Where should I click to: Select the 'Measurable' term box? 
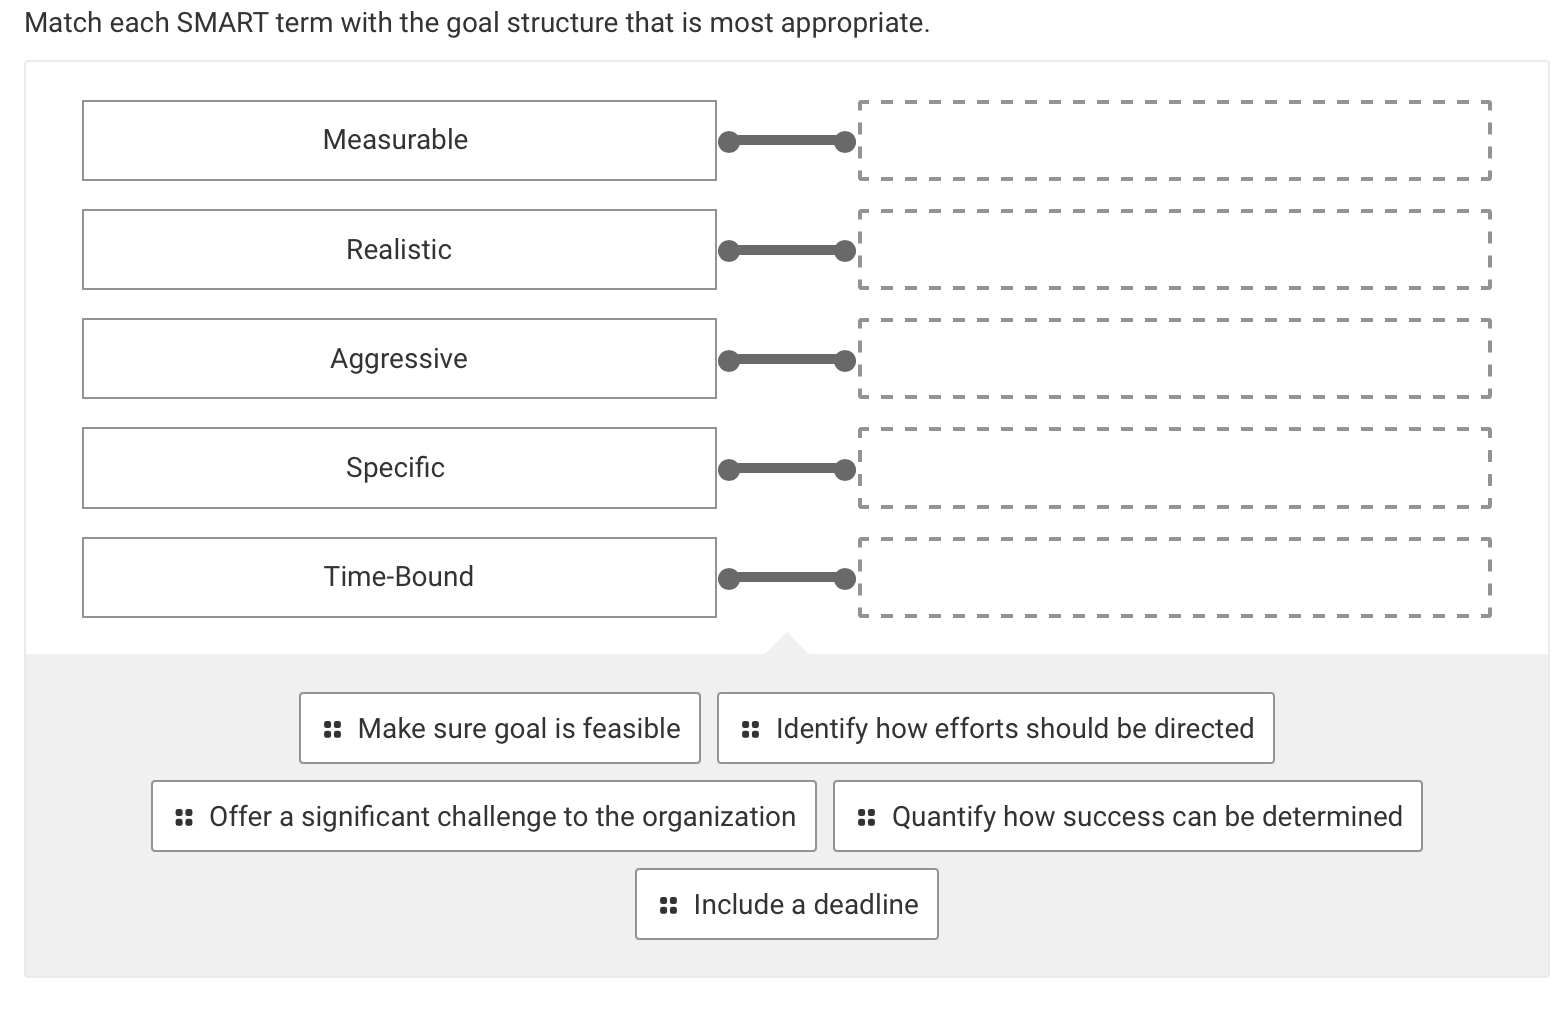point(398,140)
